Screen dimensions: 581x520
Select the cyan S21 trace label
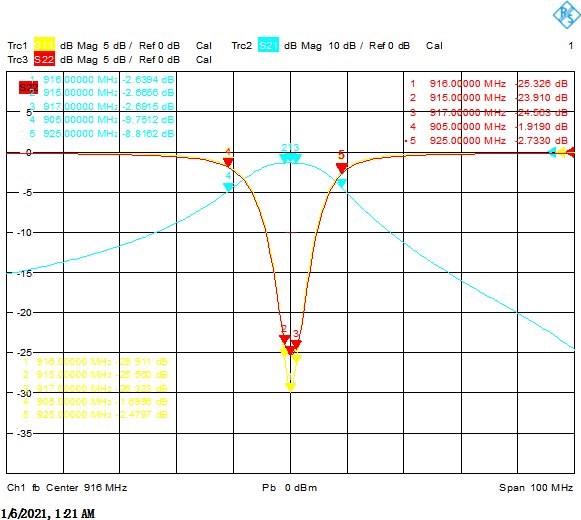268,46
